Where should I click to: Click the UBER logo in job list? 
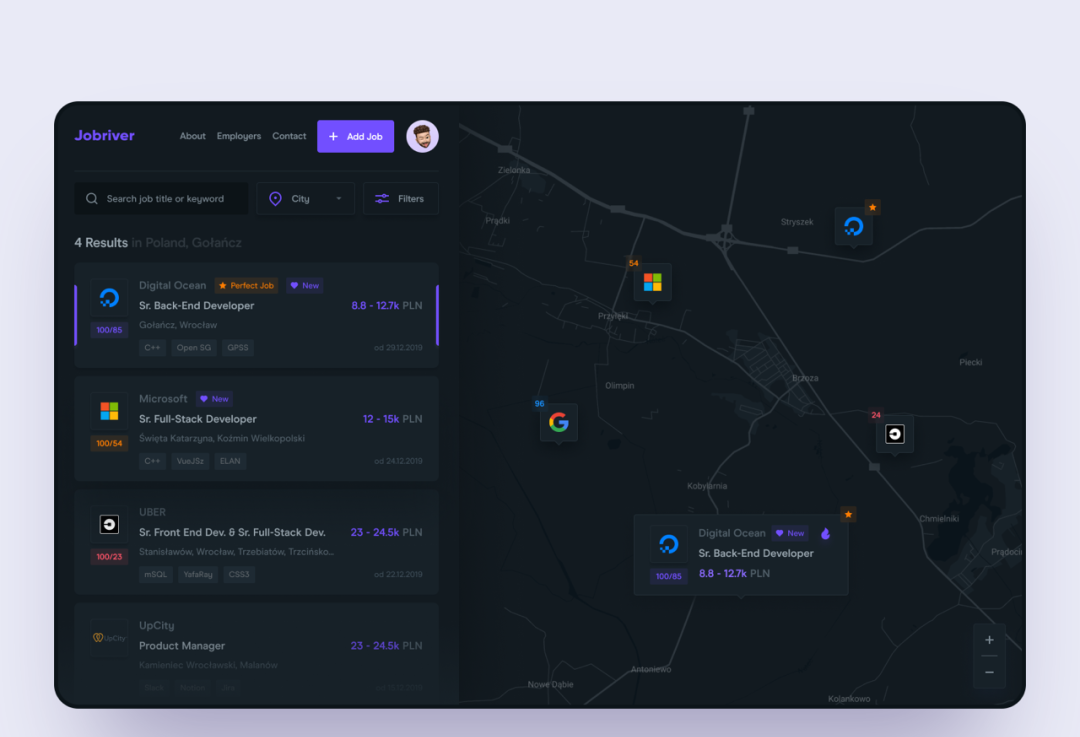click(x=109, y=525)
